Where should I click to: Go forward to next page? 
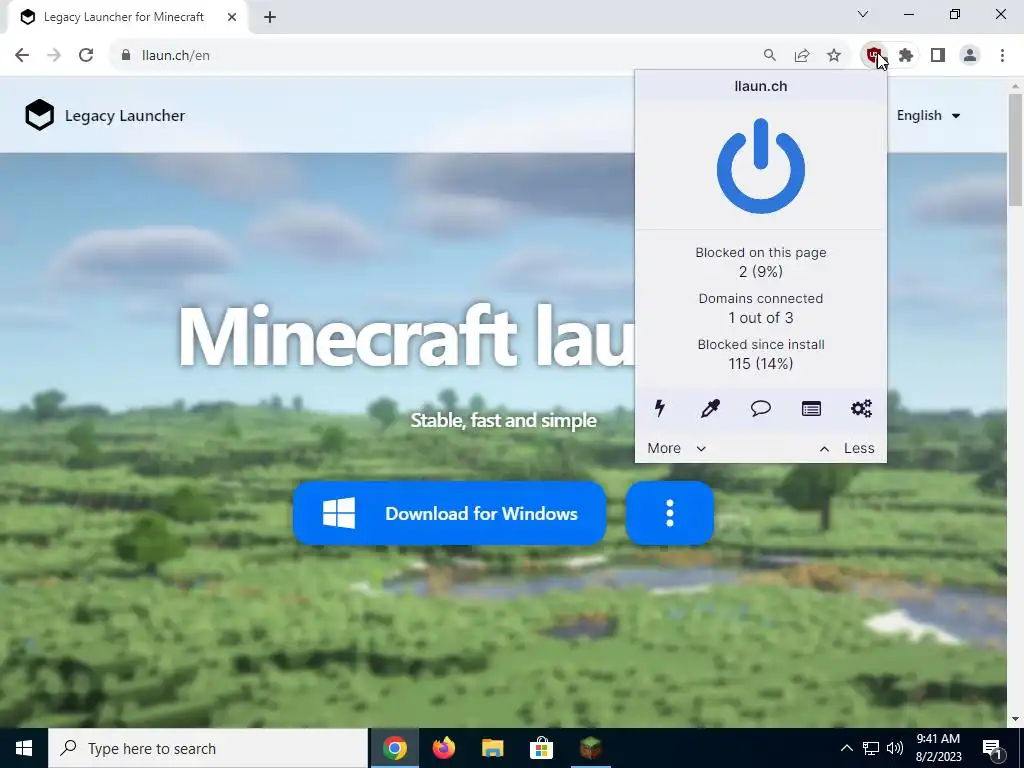coord(54,56)
